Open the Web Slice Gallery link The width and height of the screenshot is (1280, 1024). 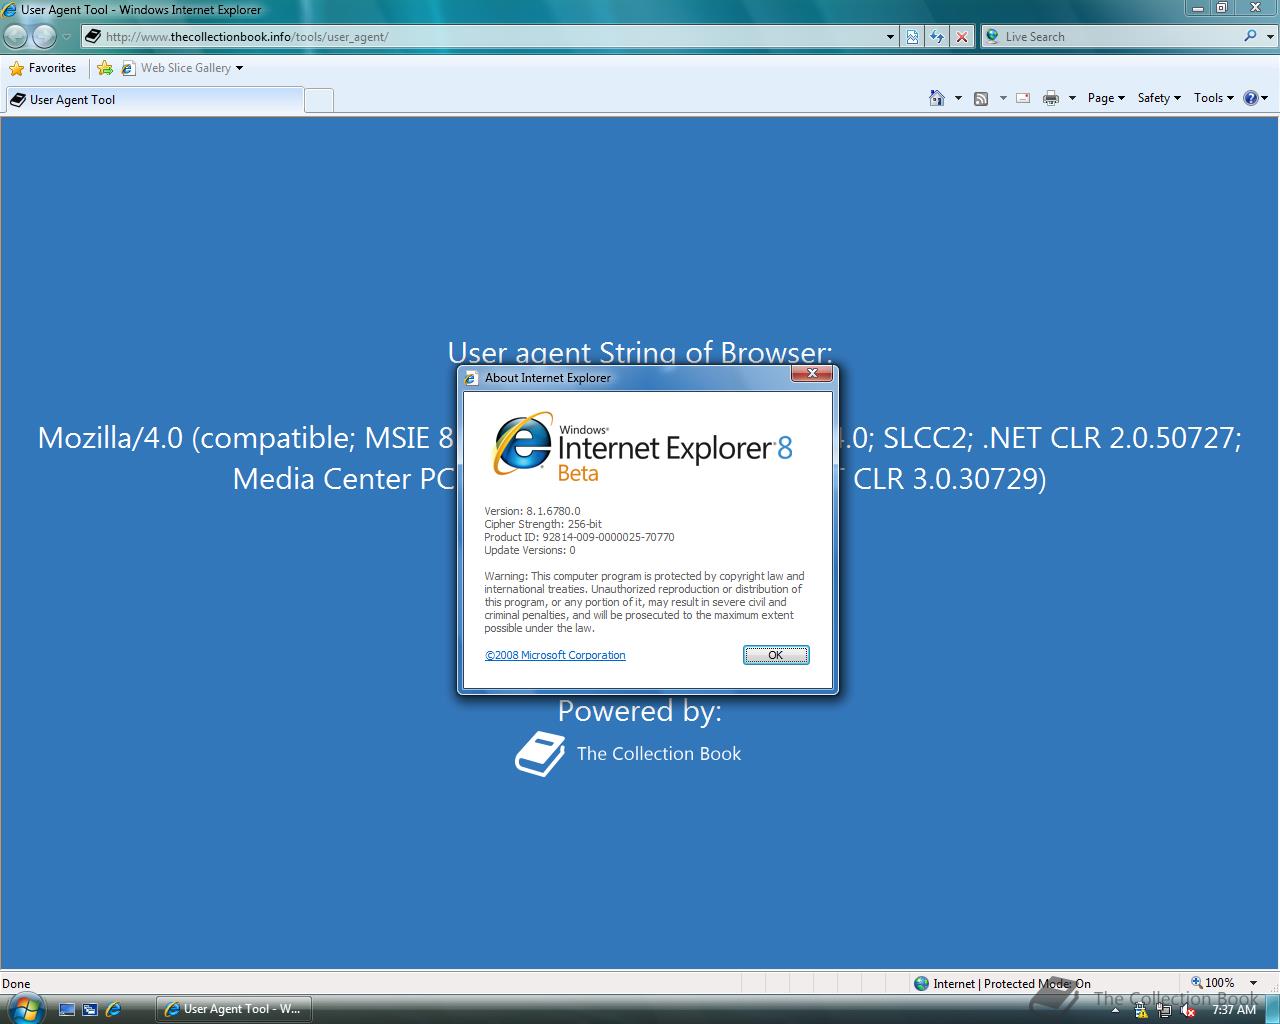point(176,68)
